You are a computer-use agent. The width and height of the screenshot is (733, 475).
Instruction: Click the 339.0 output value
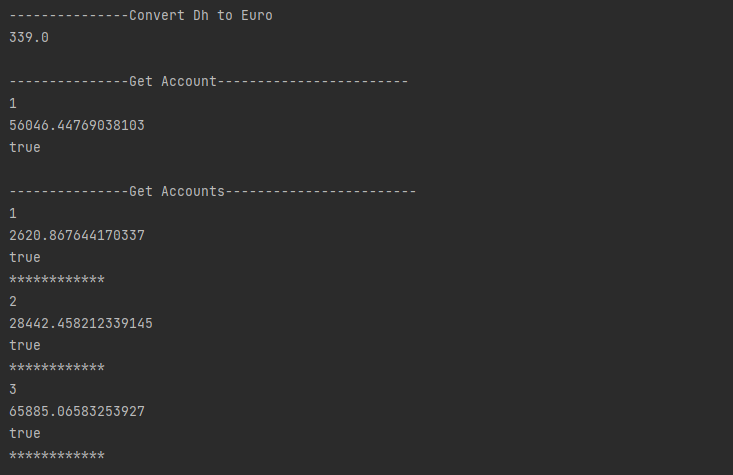coord(29,37)
